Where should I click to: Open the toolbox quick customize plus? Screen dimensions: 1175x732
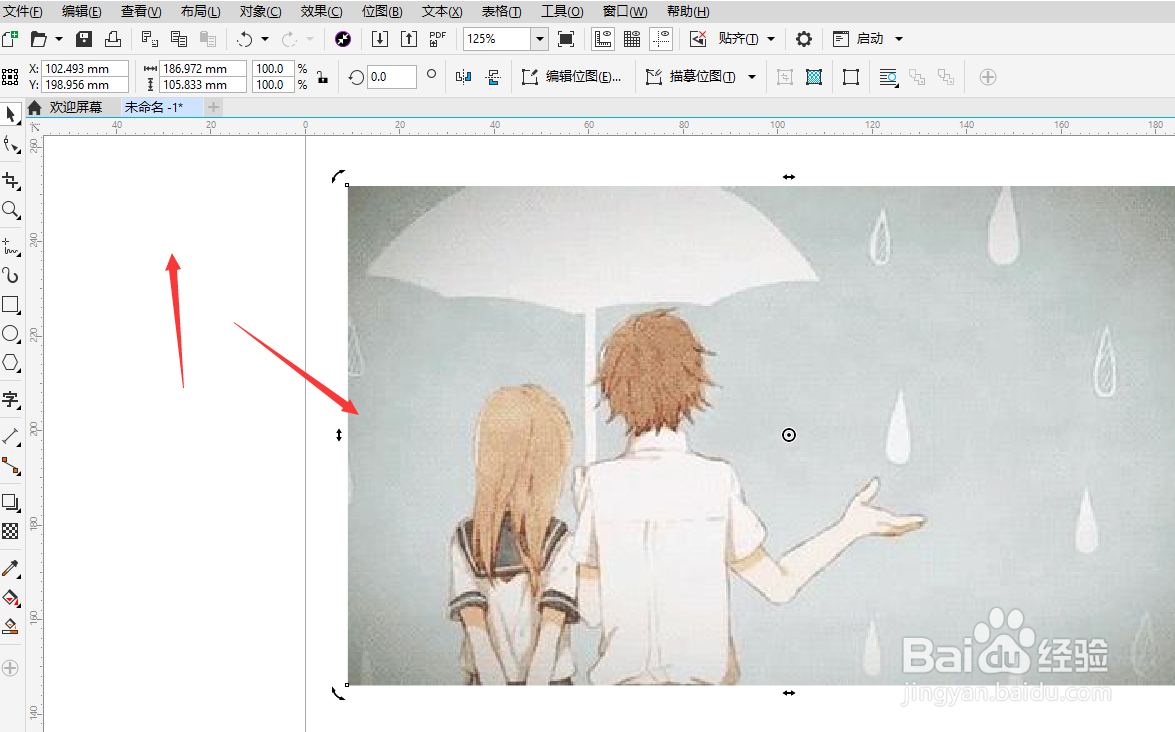10,668
